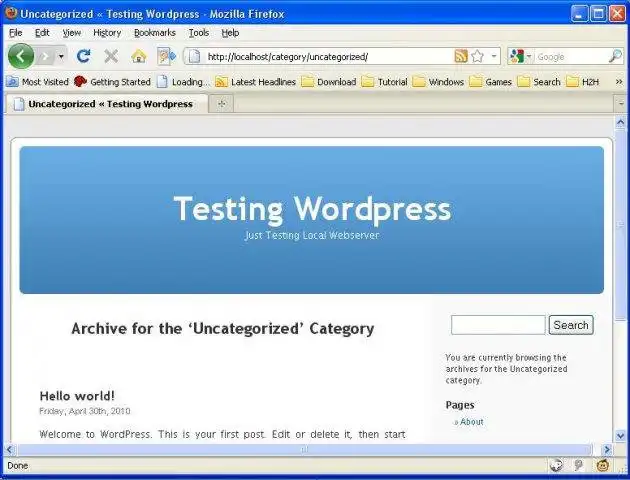630x480 pixels.
Task: Click the first status bar add-on icon
Action: tap(556, 466)
